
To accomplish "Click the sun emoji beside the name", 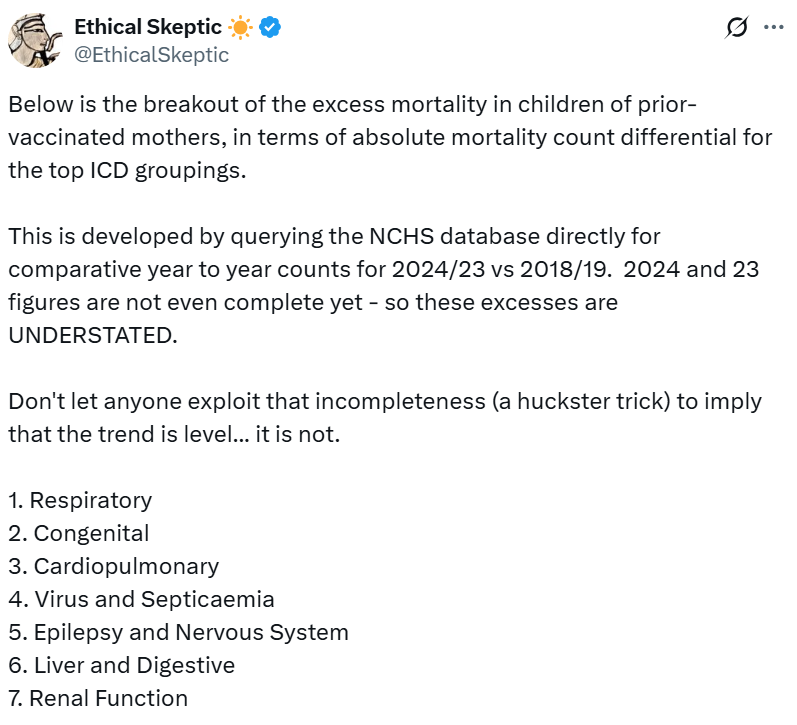I will click(x=240, y=28).
